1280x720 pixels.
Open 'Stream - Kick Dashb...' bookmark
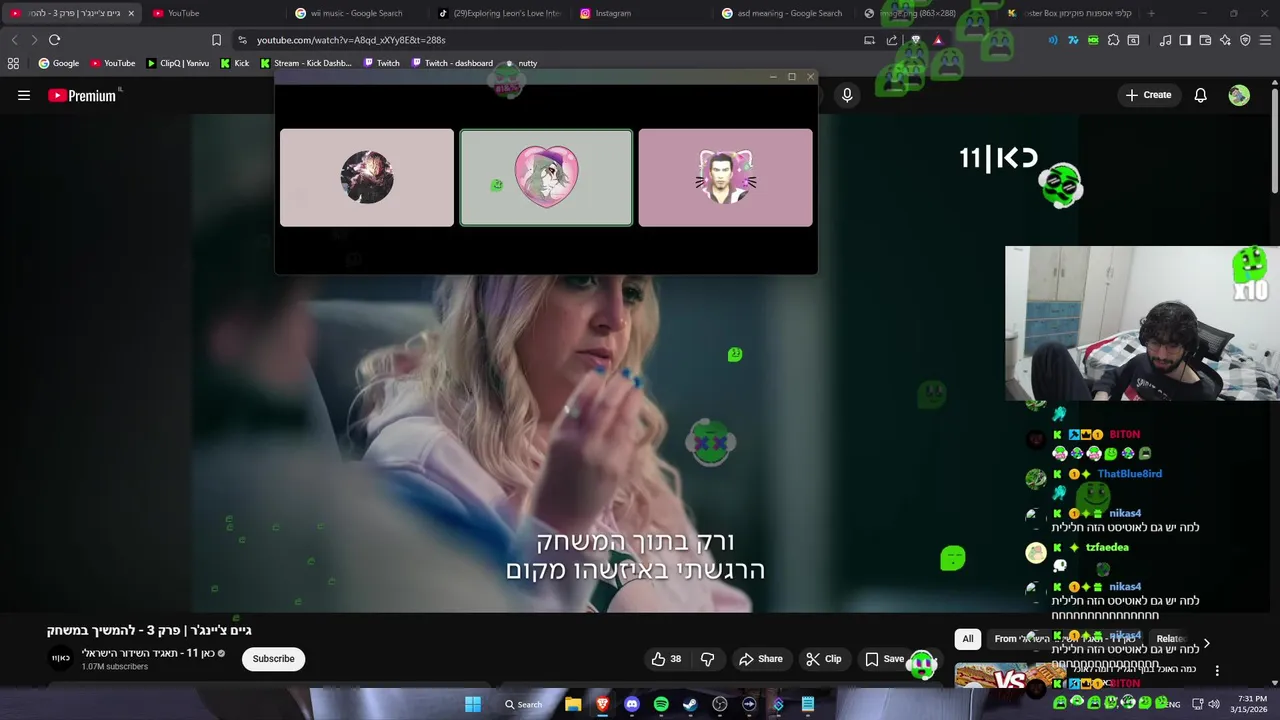[306, 63]
